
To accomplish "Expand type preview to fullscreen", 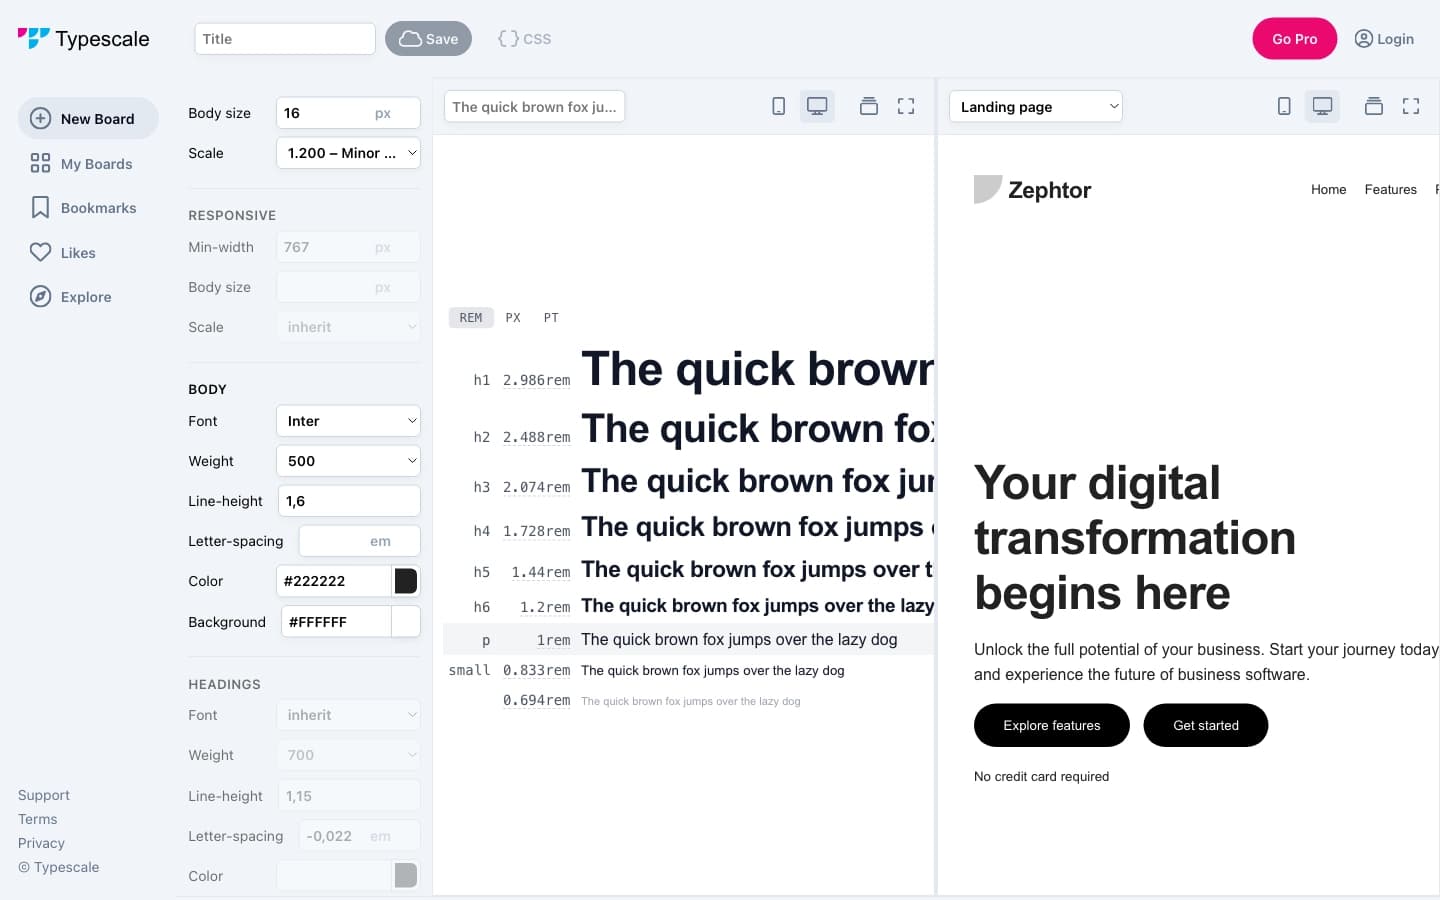I will [x=906, y=106].
